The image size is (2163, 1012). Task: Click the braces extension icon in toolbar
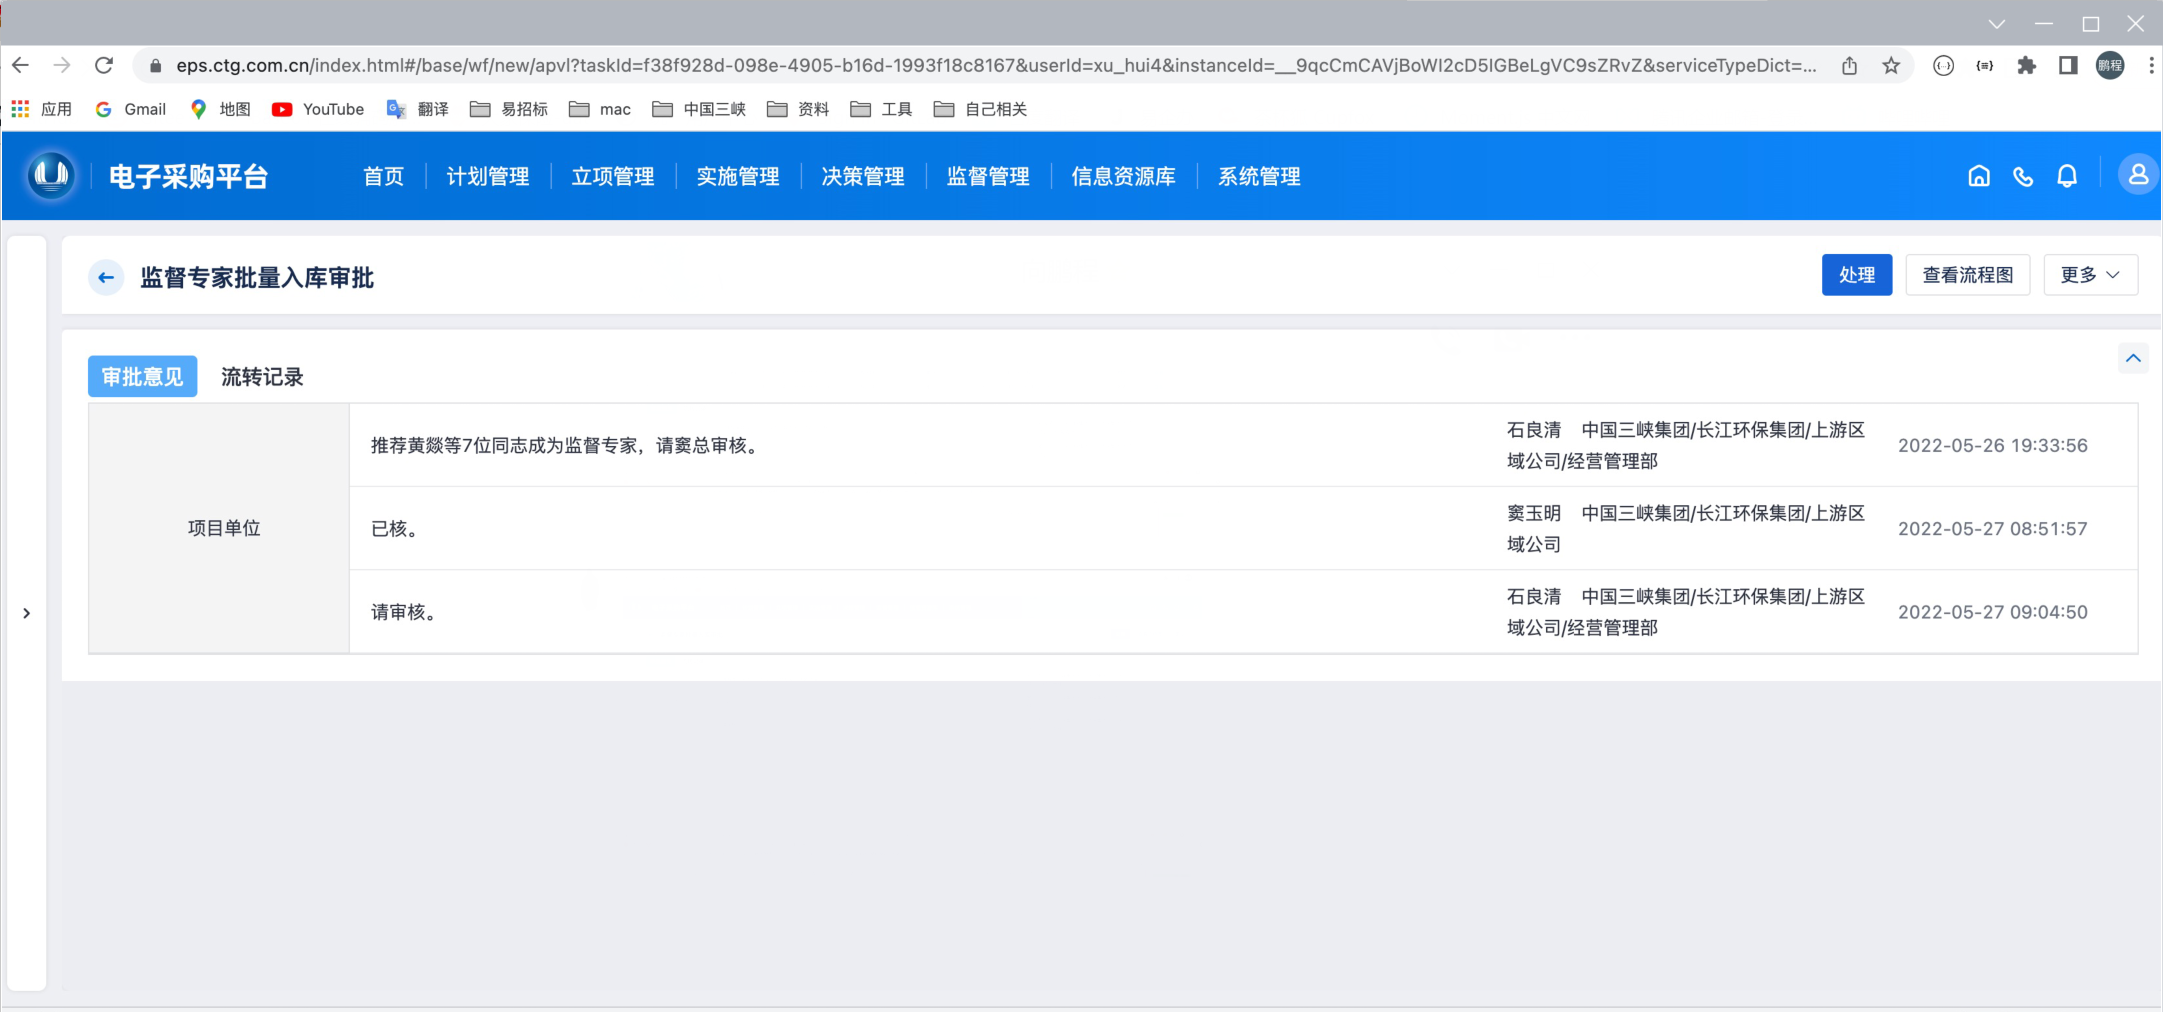tap(1984, 65)
